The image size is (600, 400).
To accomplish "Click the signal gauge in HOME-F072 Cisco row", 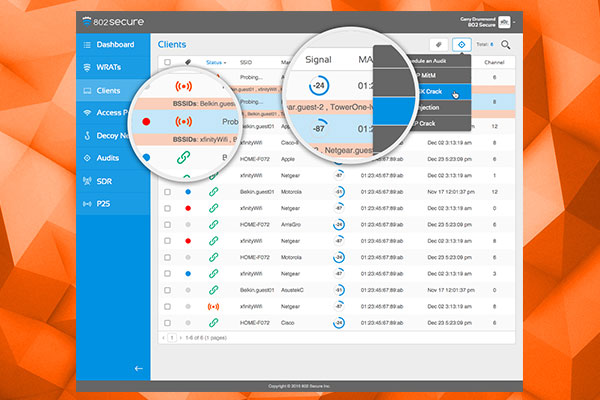I will click(339, 323).
